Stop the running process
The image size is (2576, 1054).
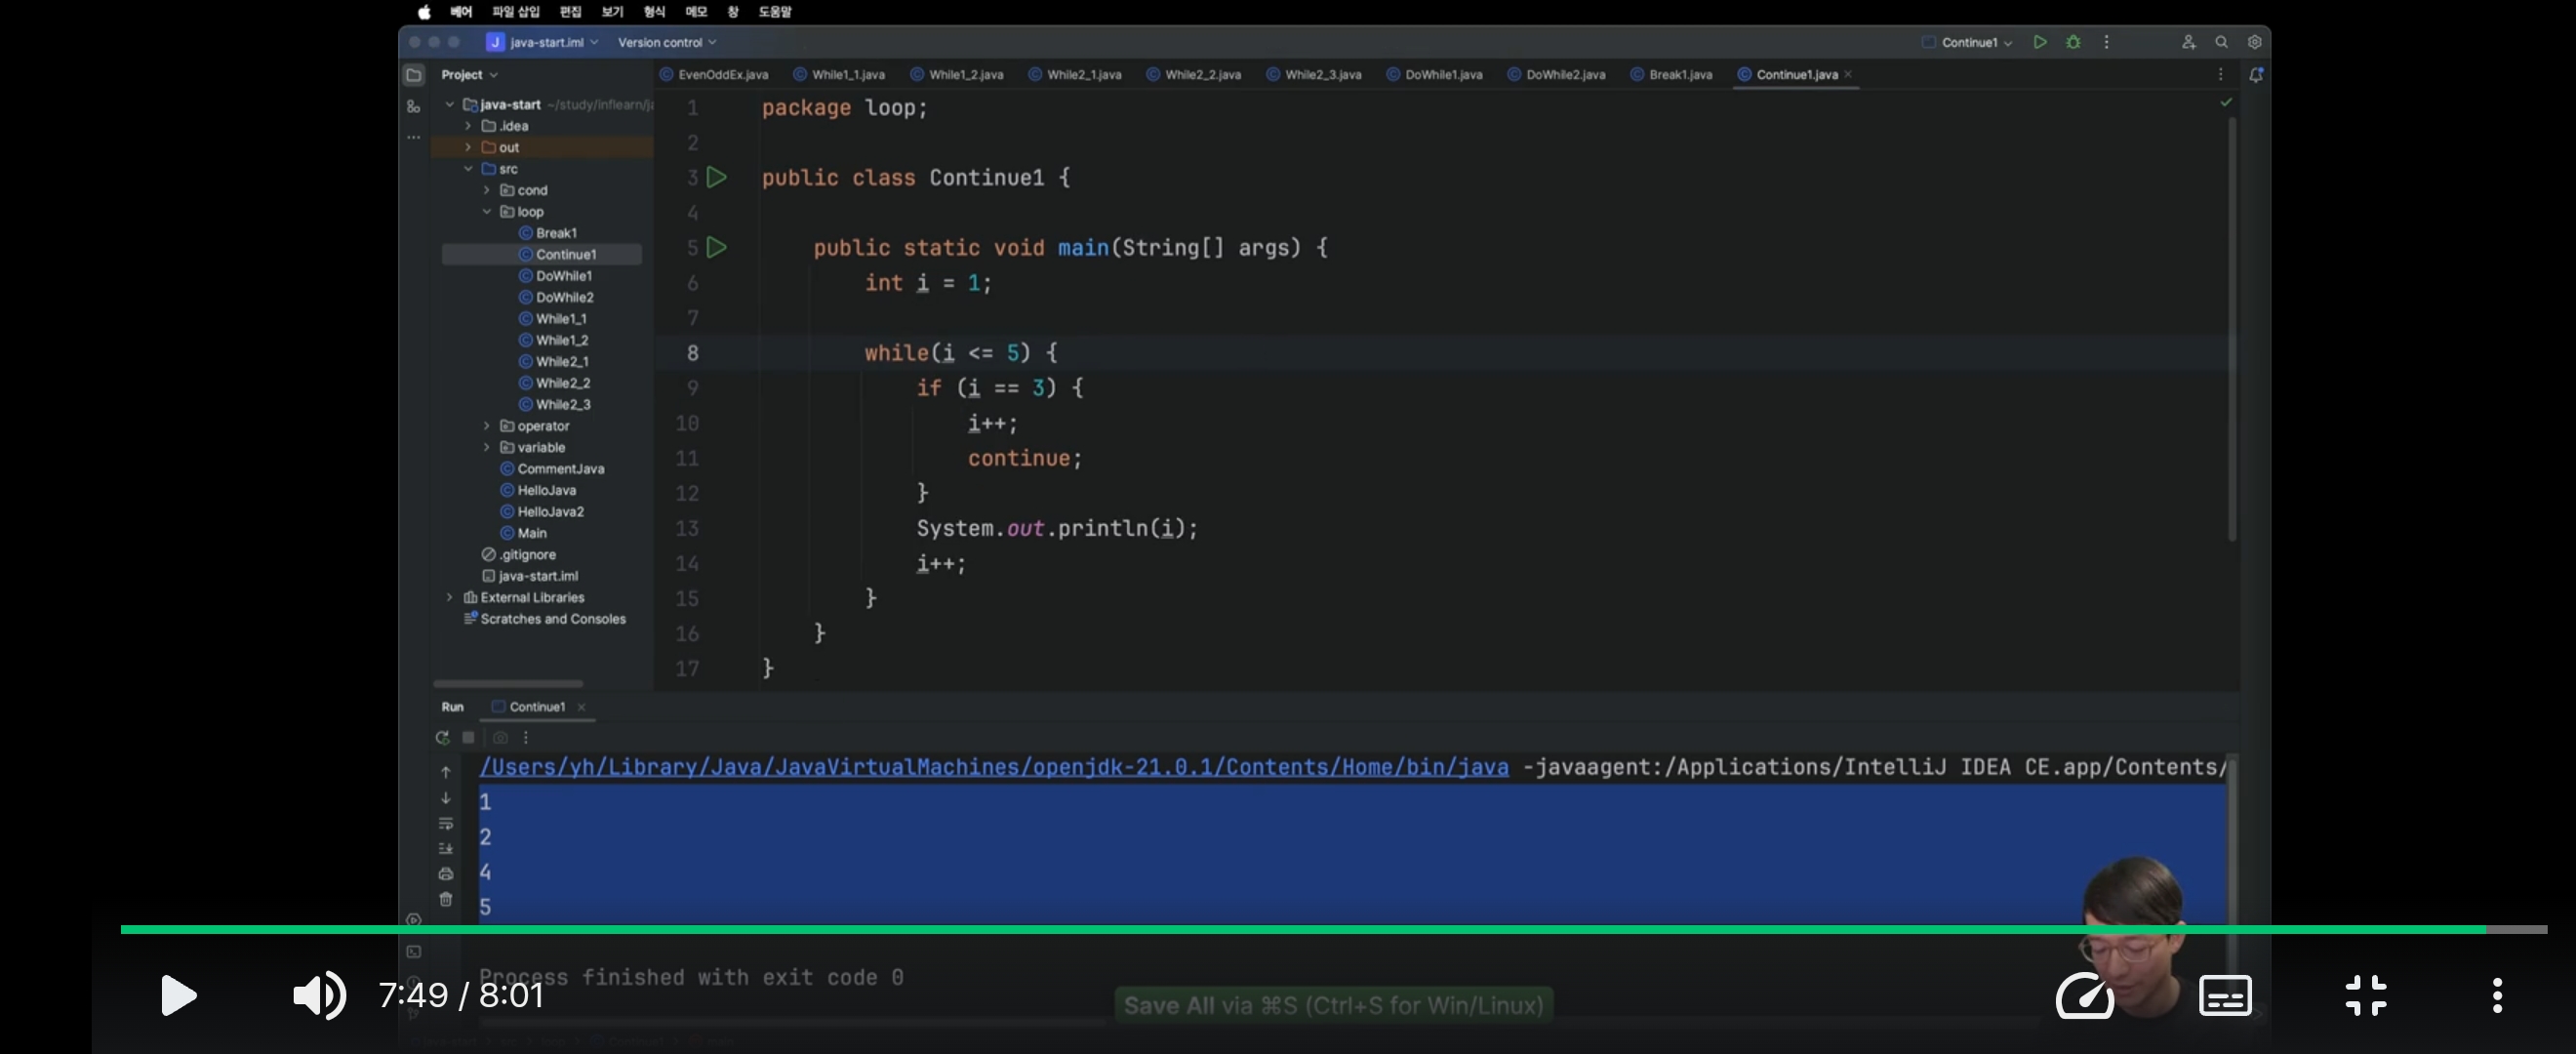(x=468, y=737)
